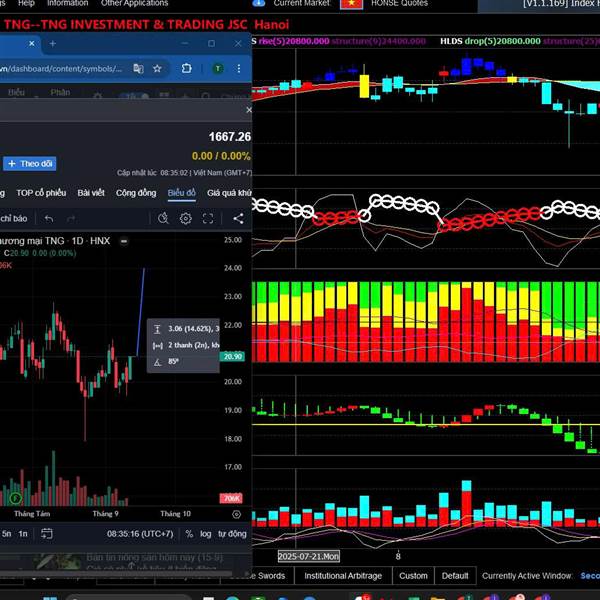
Task: Click the HLDS drop(5)20800.000 label
Action: point(490,41)
